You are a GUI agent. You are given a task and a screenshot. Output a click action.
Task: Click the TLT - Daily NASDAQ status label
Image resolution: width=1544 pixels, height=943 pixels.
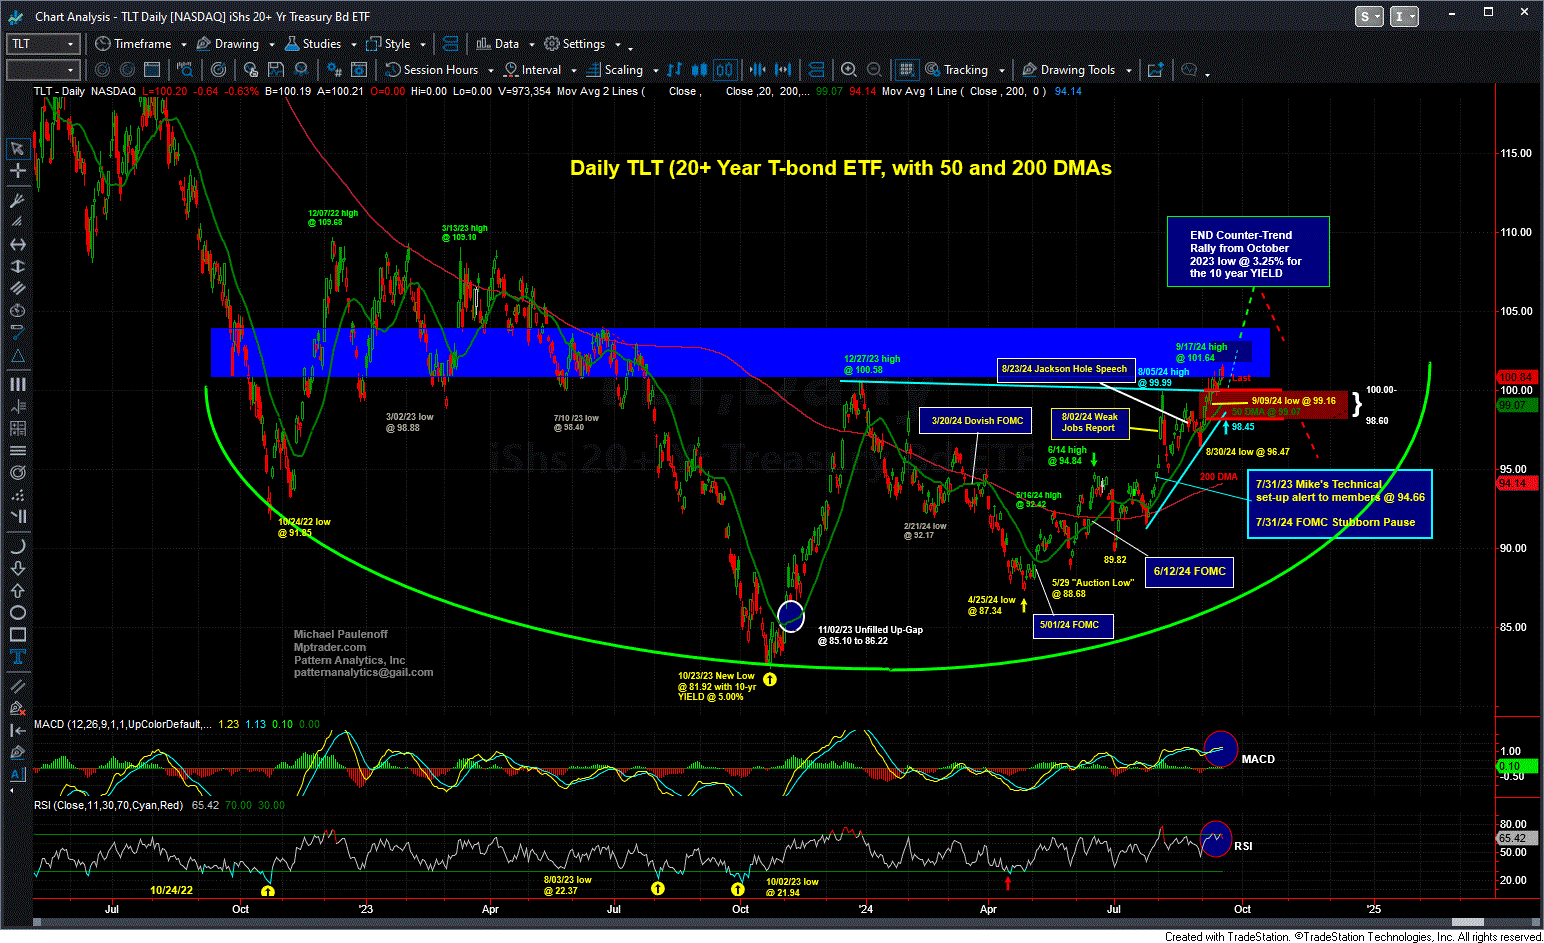[85, 91]
